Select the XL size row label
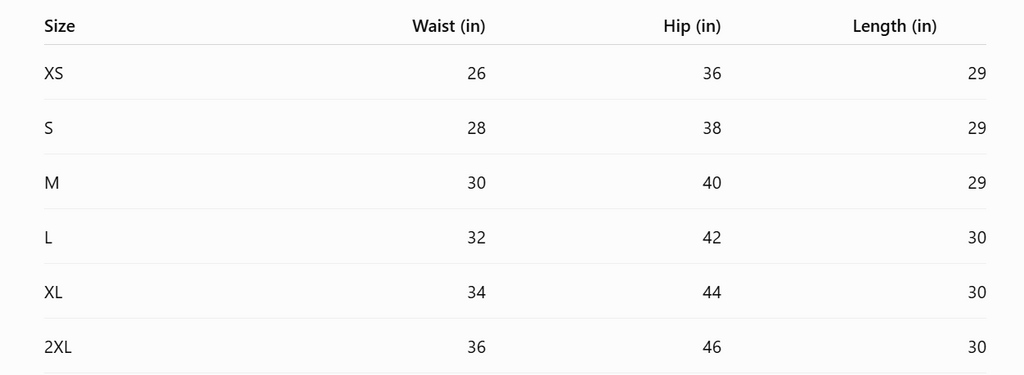This screenshot has height=375, width=1024. click(54, 293)
